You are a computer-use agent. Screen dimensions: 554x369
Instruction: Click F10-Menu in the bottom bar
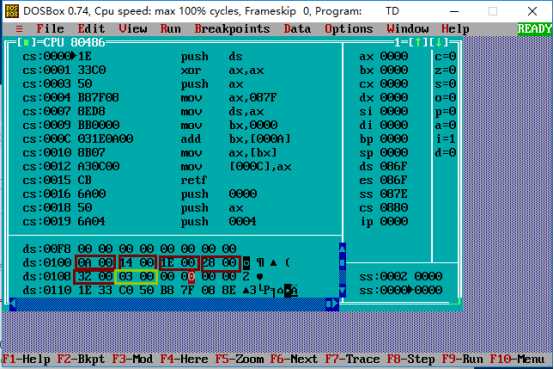point(517,359)
